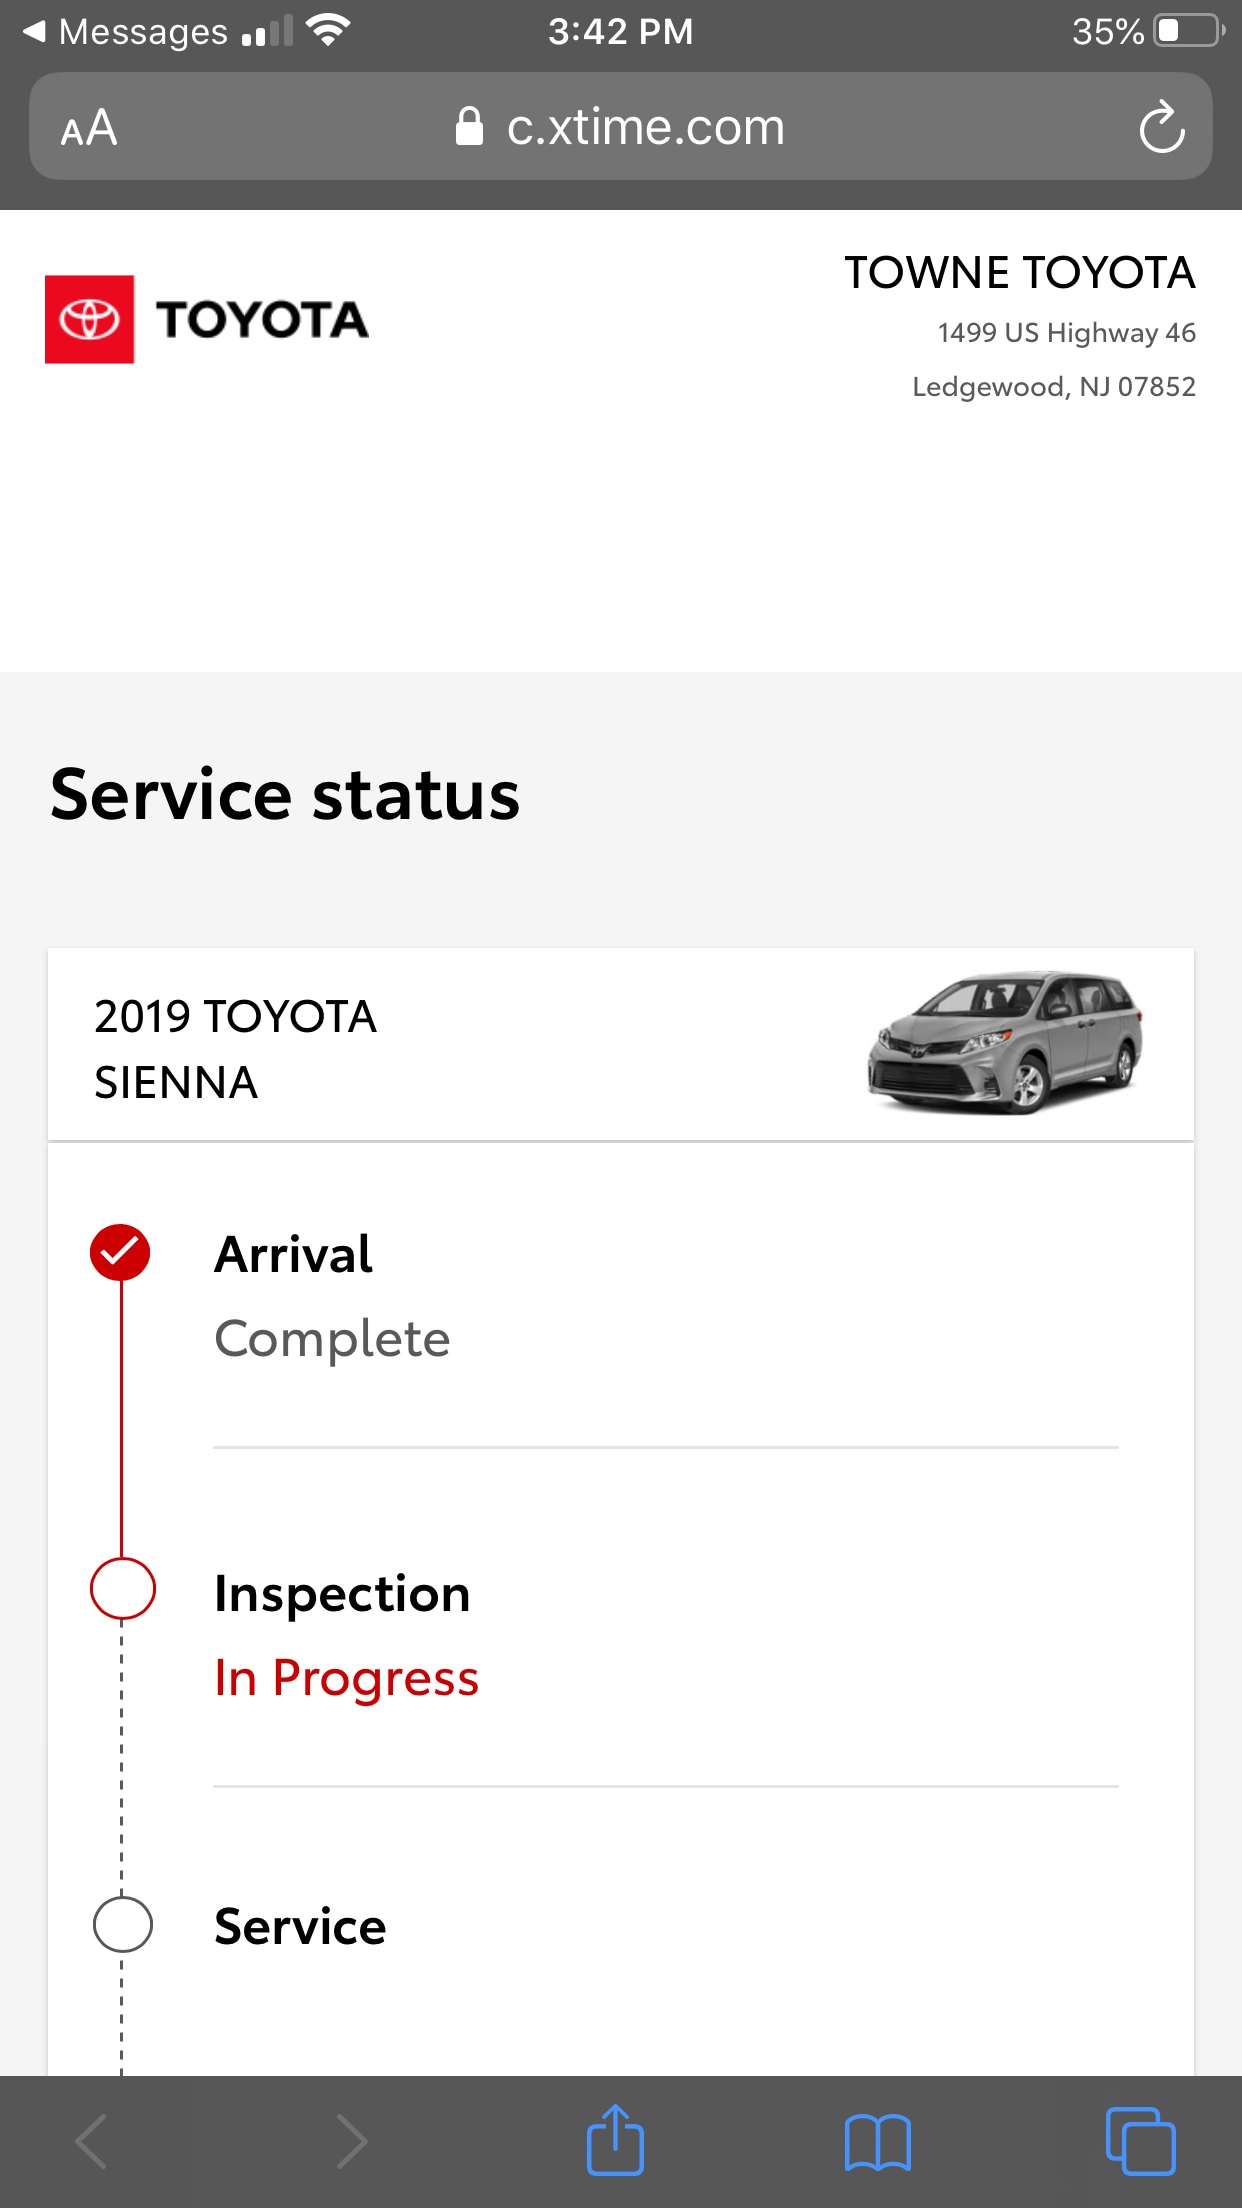Select the Service step circle
1242x2208 pixels.
tap(123, 1924)
